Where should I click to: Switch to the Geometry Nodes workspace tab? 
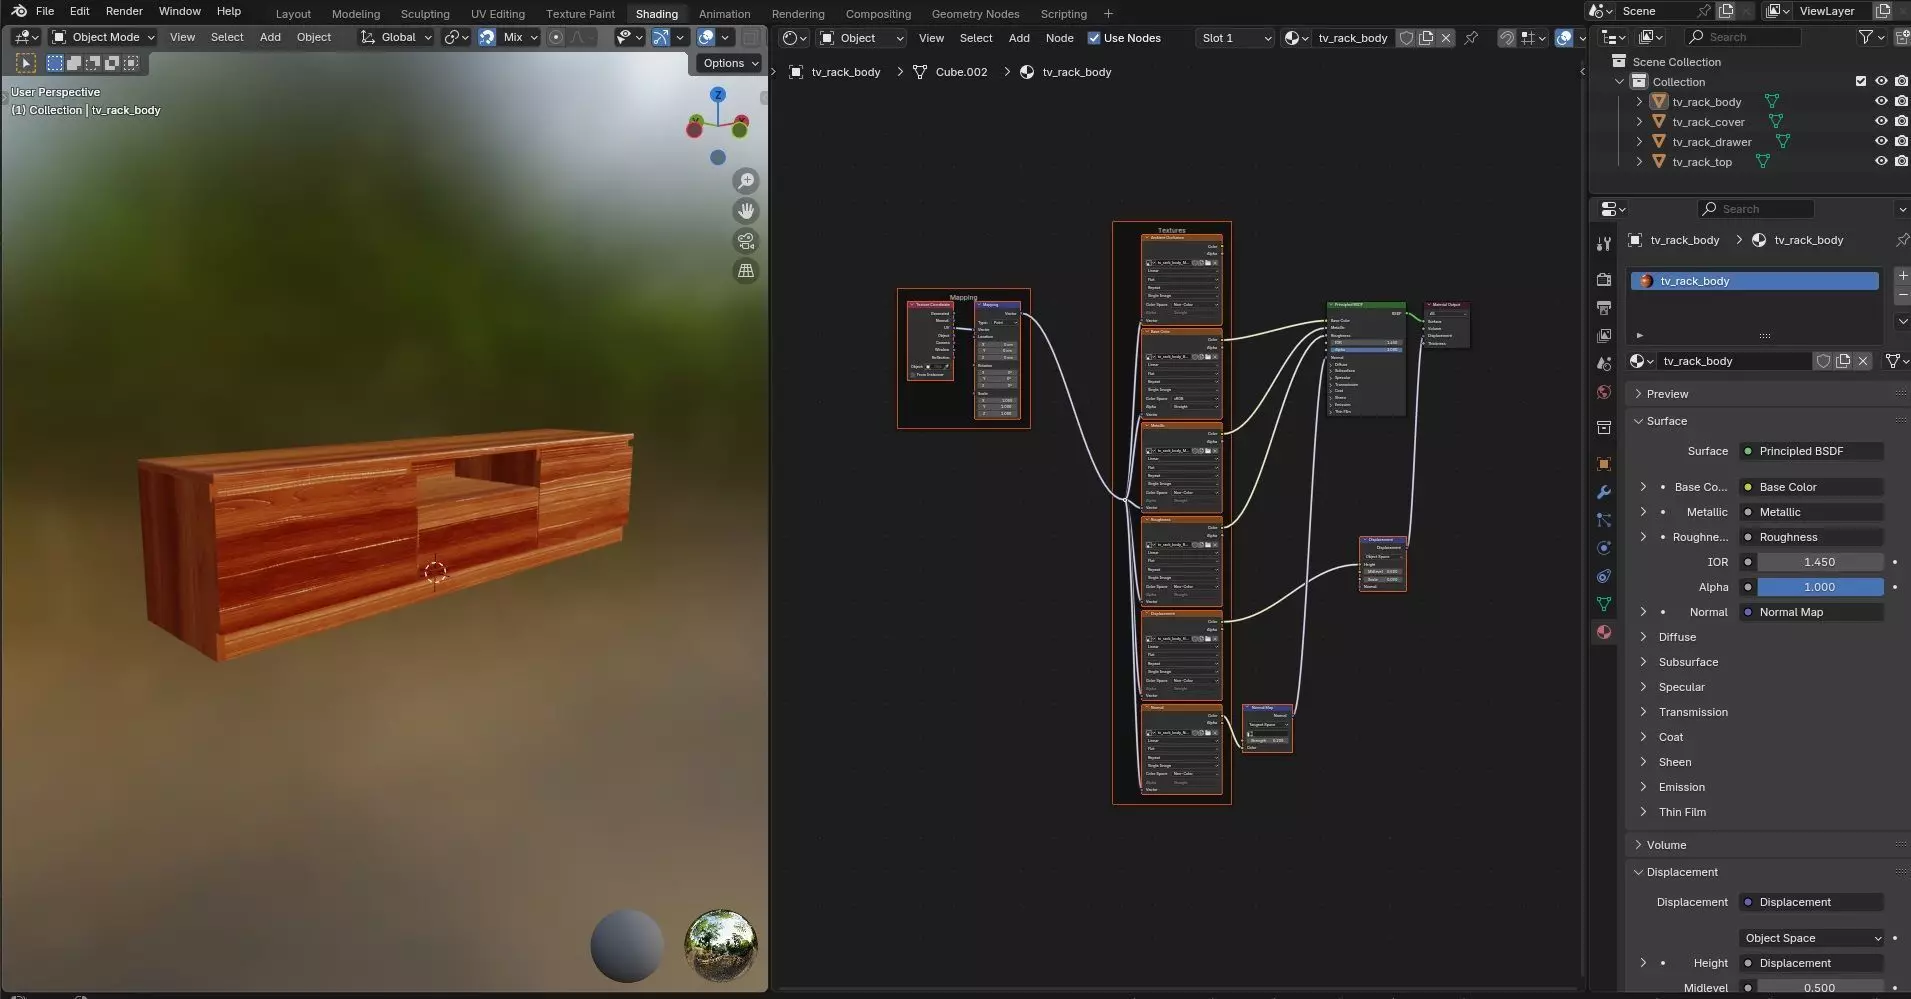pos(975,14)
